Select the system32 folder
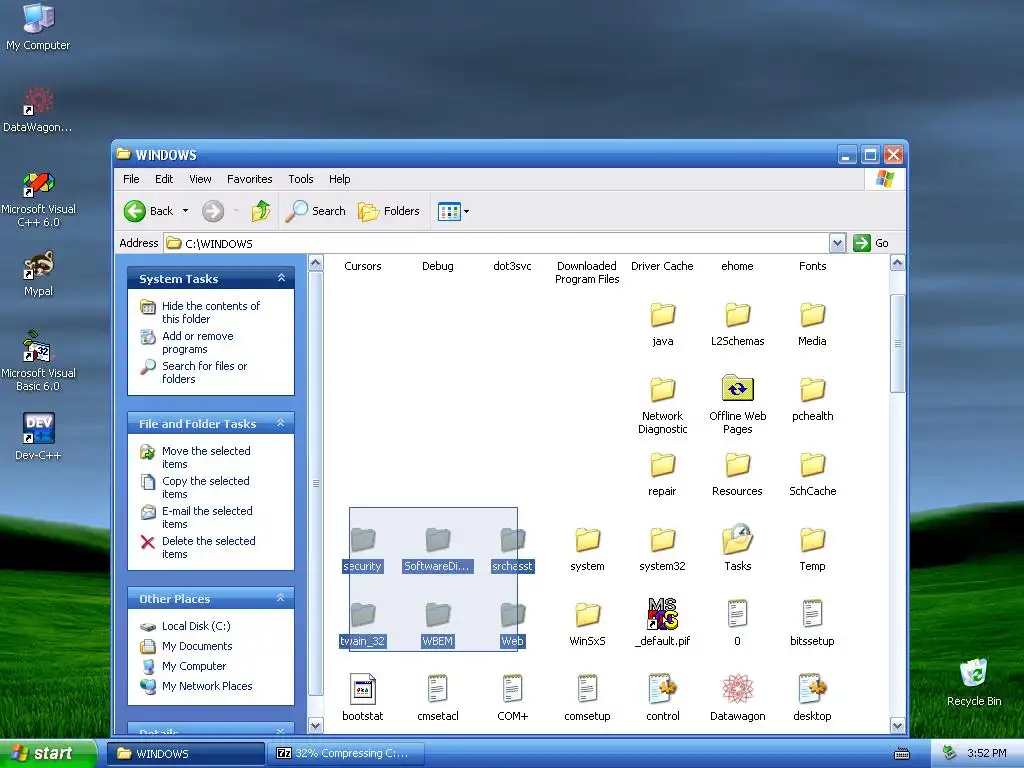 (x=662, y=541)
